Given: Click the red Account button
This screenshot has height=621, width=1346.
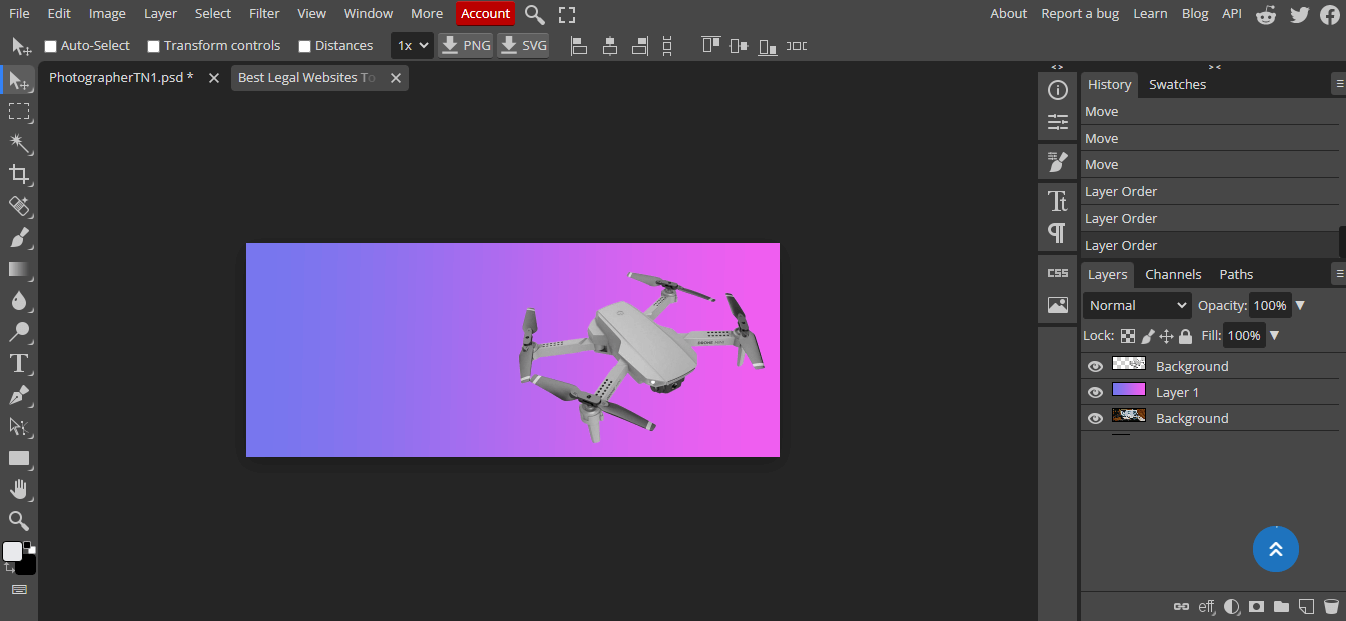Looking at the screenshot, I should click(485, 14).
